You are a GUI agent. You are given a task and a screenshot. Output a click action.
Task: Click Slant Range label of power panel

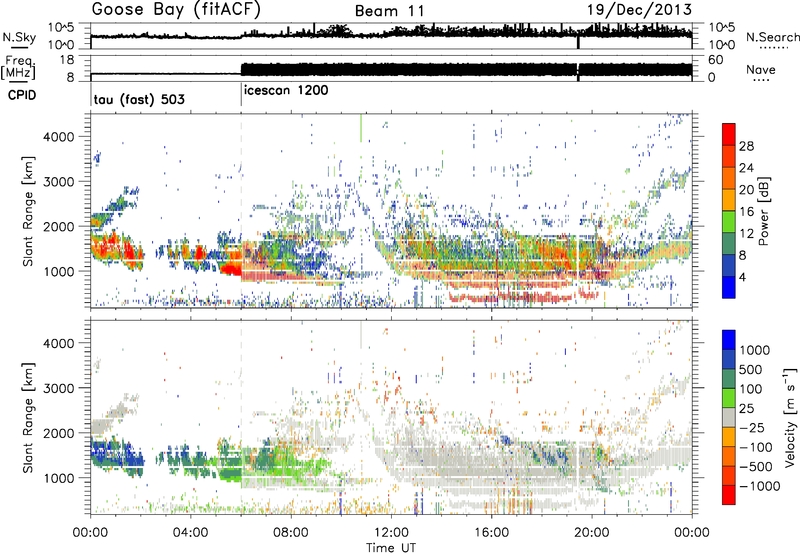(x=28, y=211)
